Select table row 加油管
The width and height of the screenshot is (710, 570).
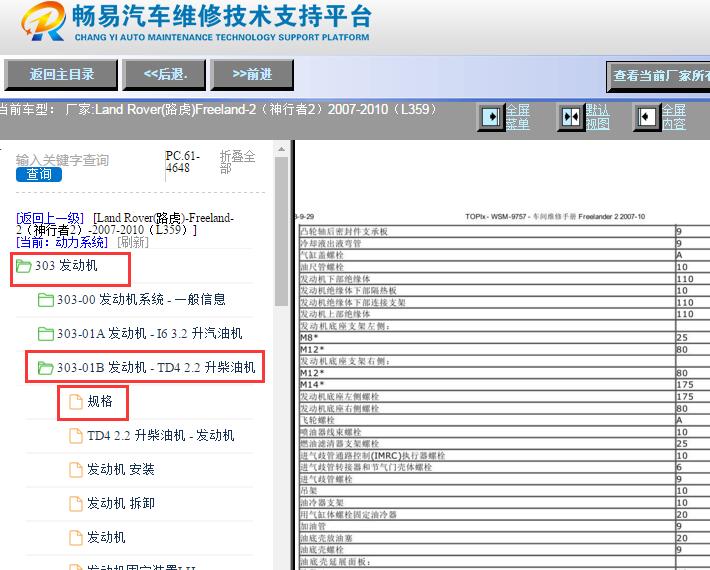click(x=504, y=526)
